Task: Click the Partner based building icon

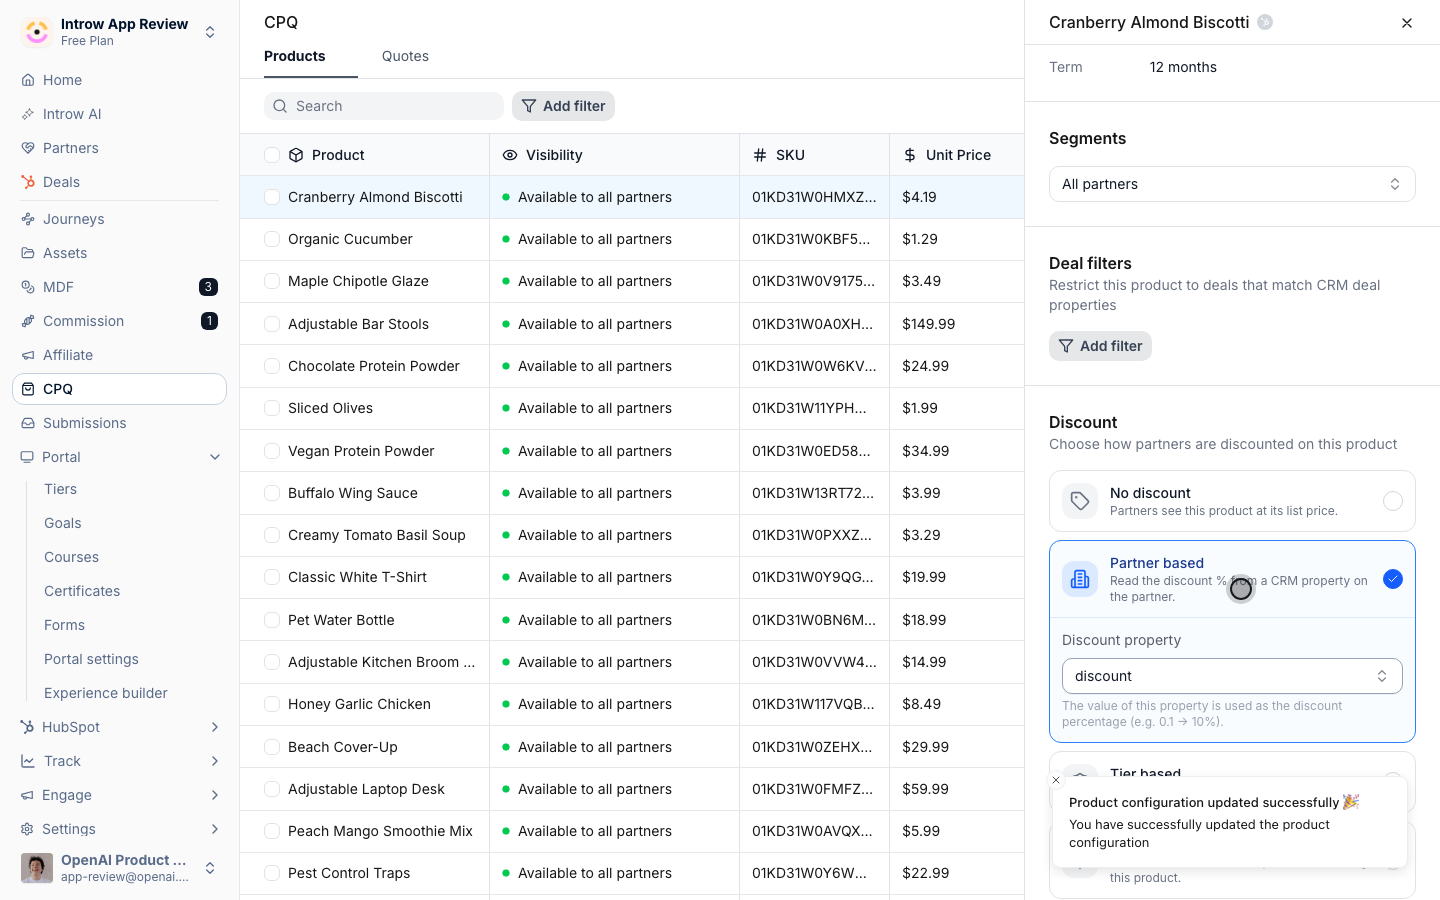Action: point(1080,579)
